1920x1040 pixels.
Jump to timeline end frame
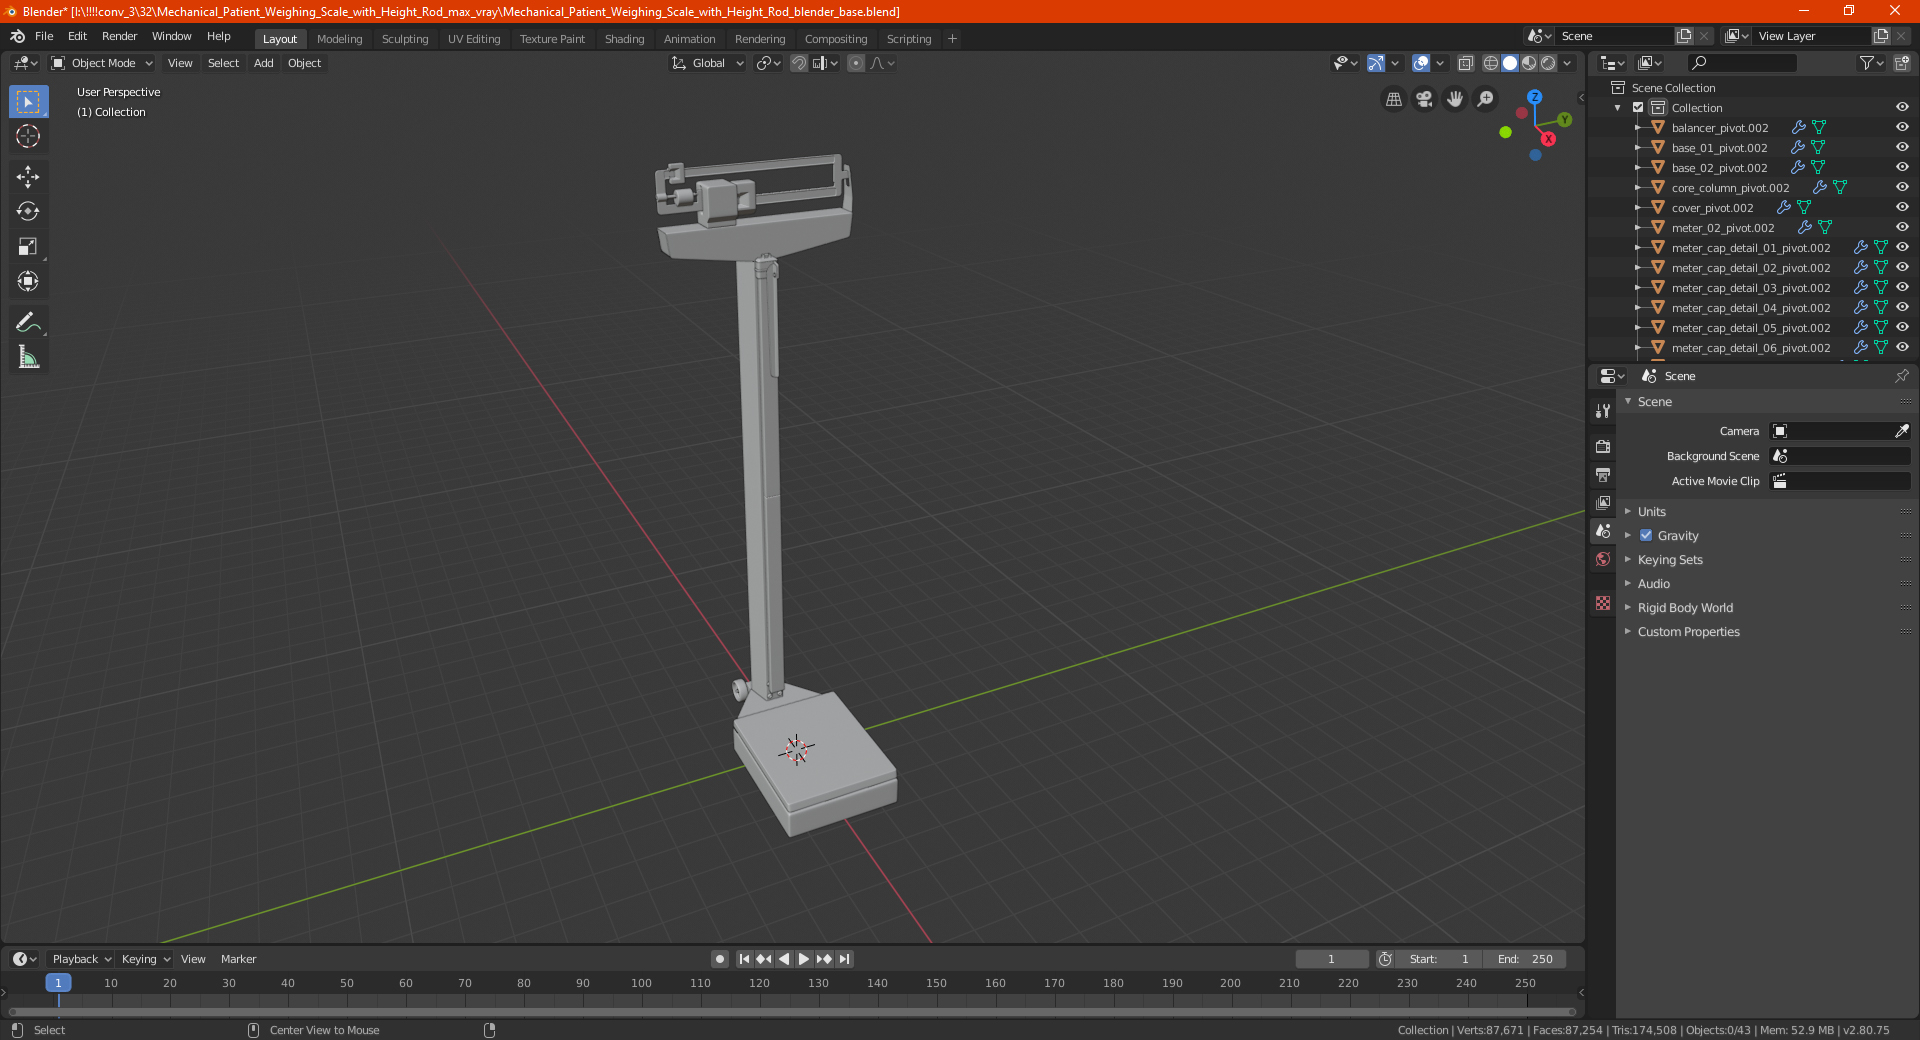point(844,959)
